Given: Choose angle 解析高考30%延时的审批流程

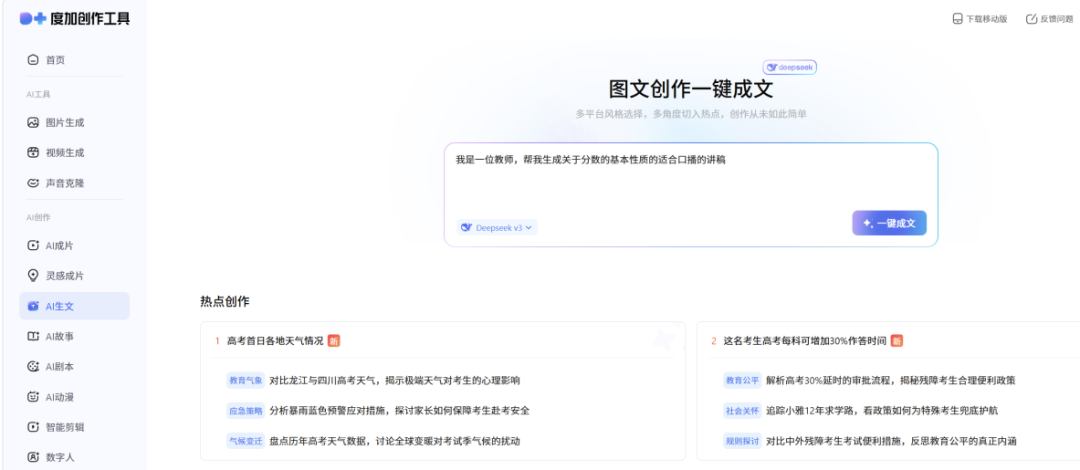Looking at the screenshot, I should pos(891,380).
